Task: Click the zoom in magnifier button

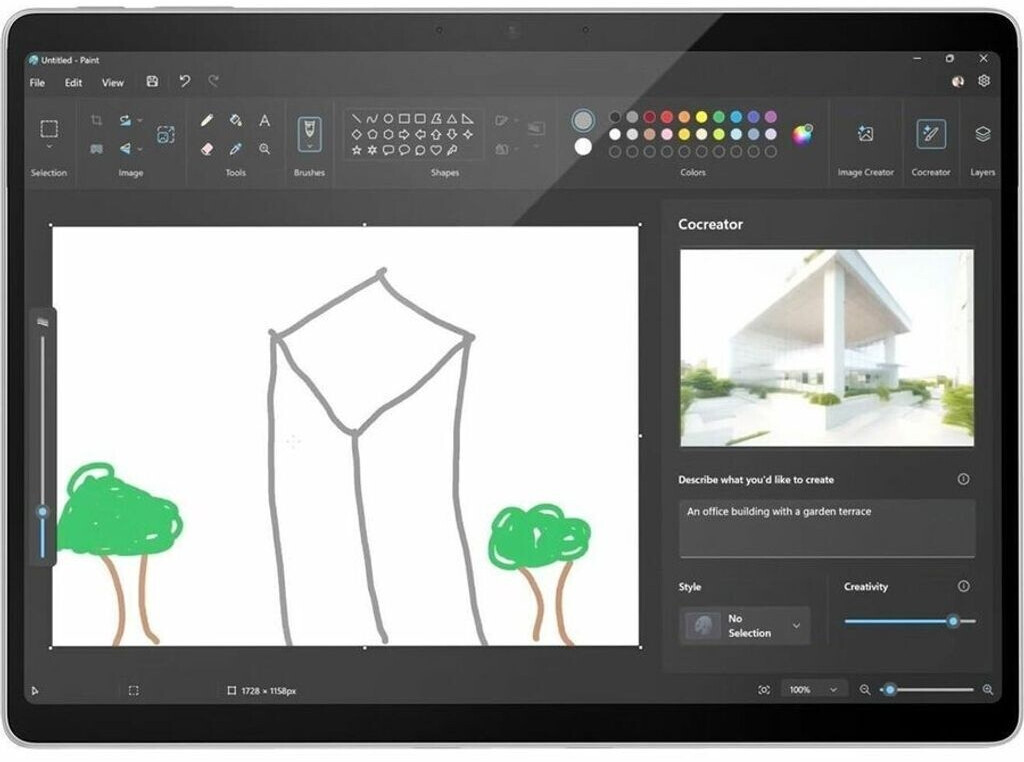Action: [988, 690]
